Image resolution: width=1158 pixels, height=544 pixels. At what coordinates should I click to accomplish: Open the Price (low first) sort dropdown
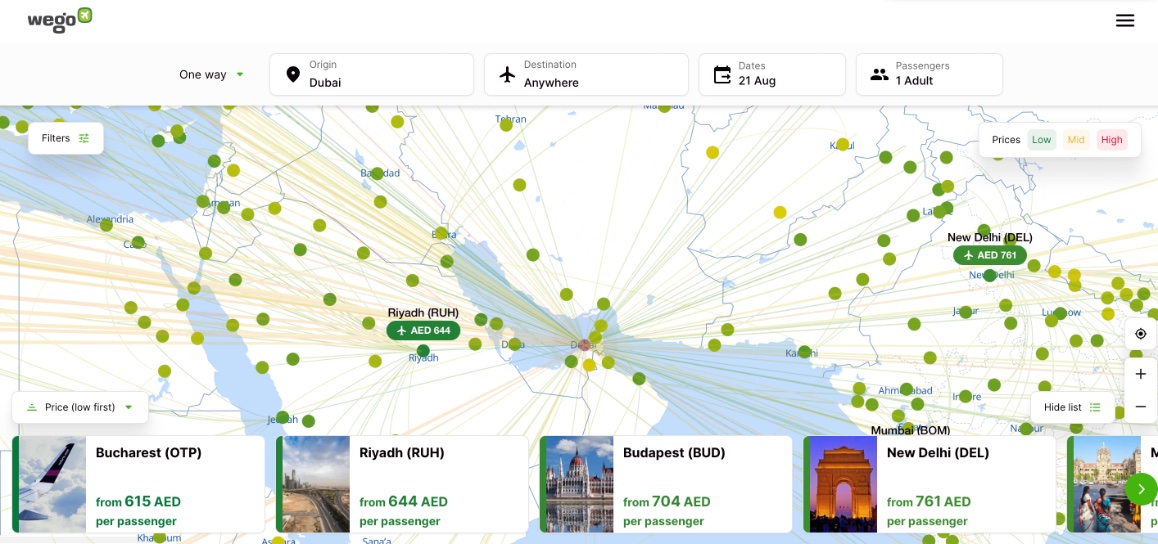coord(80,407)
